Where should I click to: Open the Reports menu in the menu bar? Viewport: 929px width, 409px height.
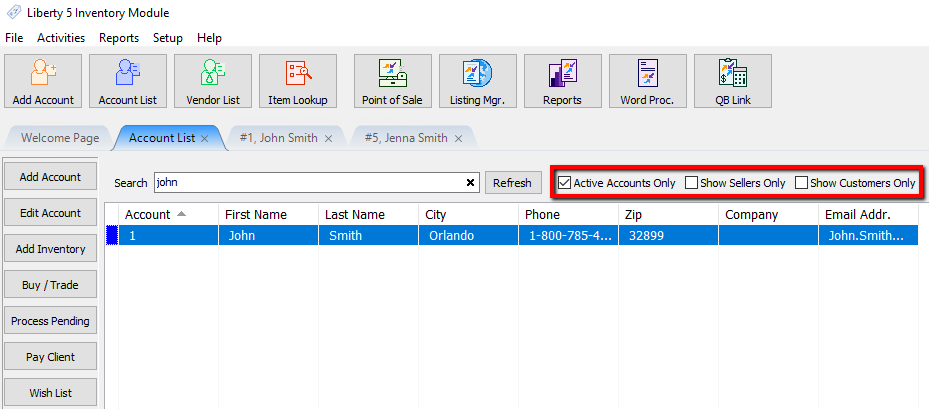119,38
